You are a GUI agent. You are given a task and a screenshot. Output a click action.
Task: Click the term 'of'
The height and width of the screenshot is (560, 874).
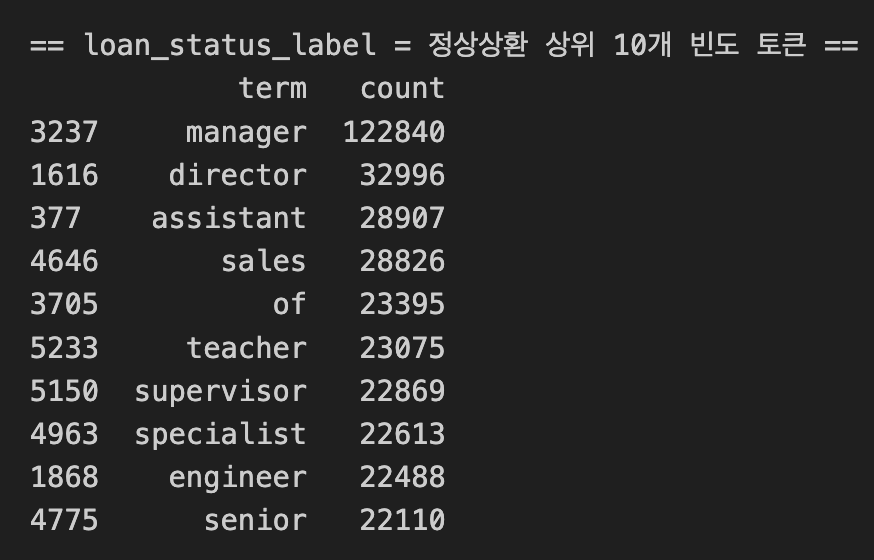point(289,304)
